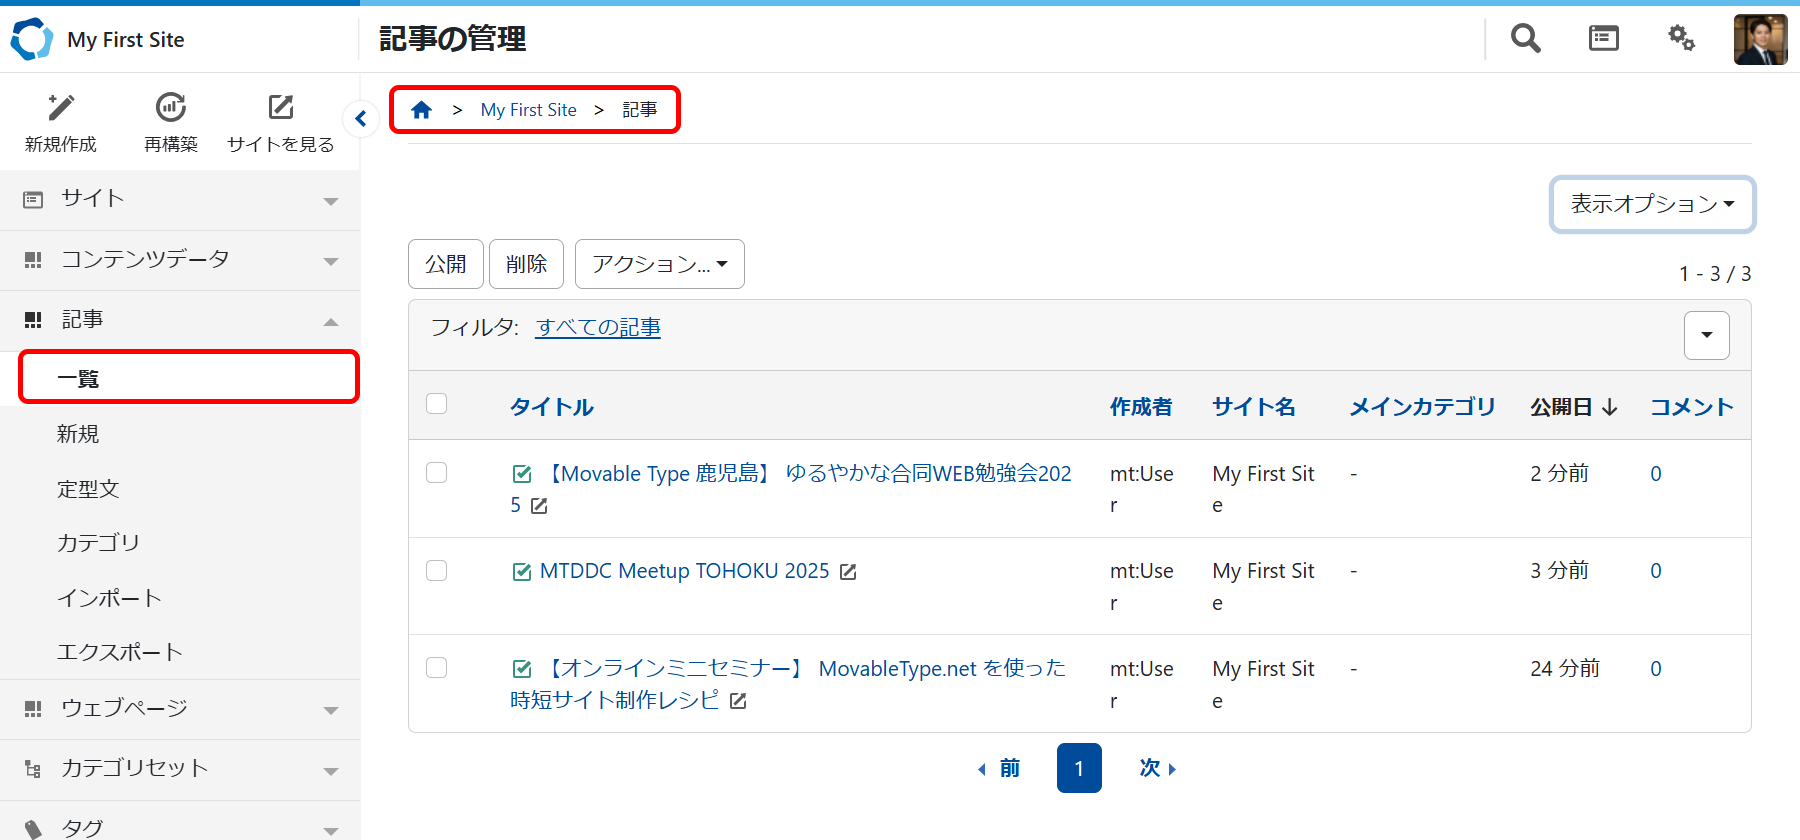This screenshot has height=840, width=1800.
Task: Open the 表示オプション dropdown
Action: [1652, 204]
